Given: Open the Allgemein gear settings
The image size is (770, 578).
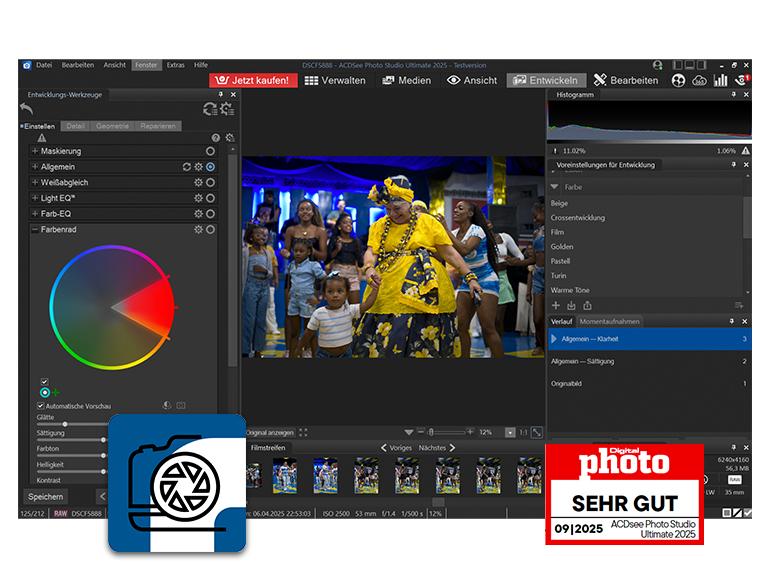Looking at the screenshot, I should pos(198,167).
